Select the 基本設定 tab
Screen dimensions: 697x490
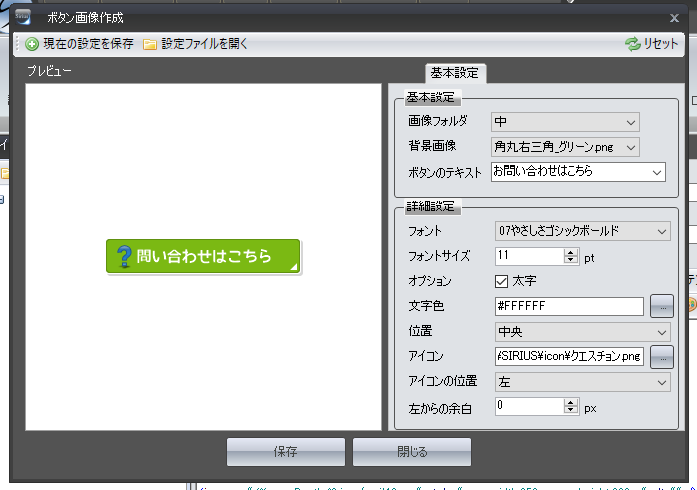click(455, 73)
